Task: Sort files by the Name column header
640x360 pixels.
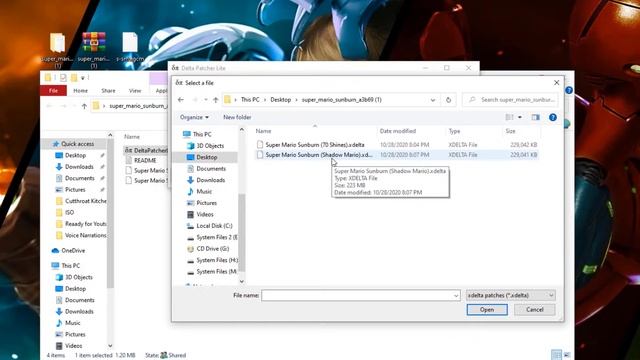Action: point(263,131)
